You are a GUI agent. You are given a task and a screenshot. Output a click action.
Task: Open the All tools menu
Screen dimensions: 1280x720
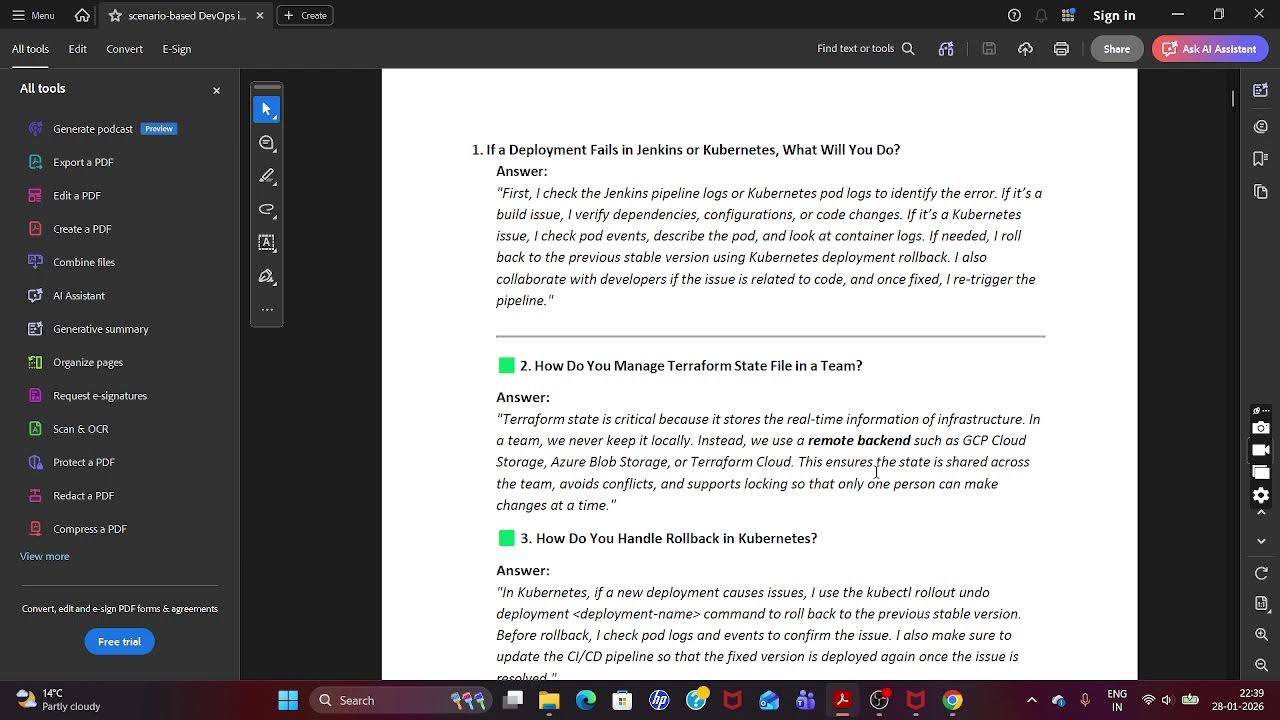click(x=30, y=49)
